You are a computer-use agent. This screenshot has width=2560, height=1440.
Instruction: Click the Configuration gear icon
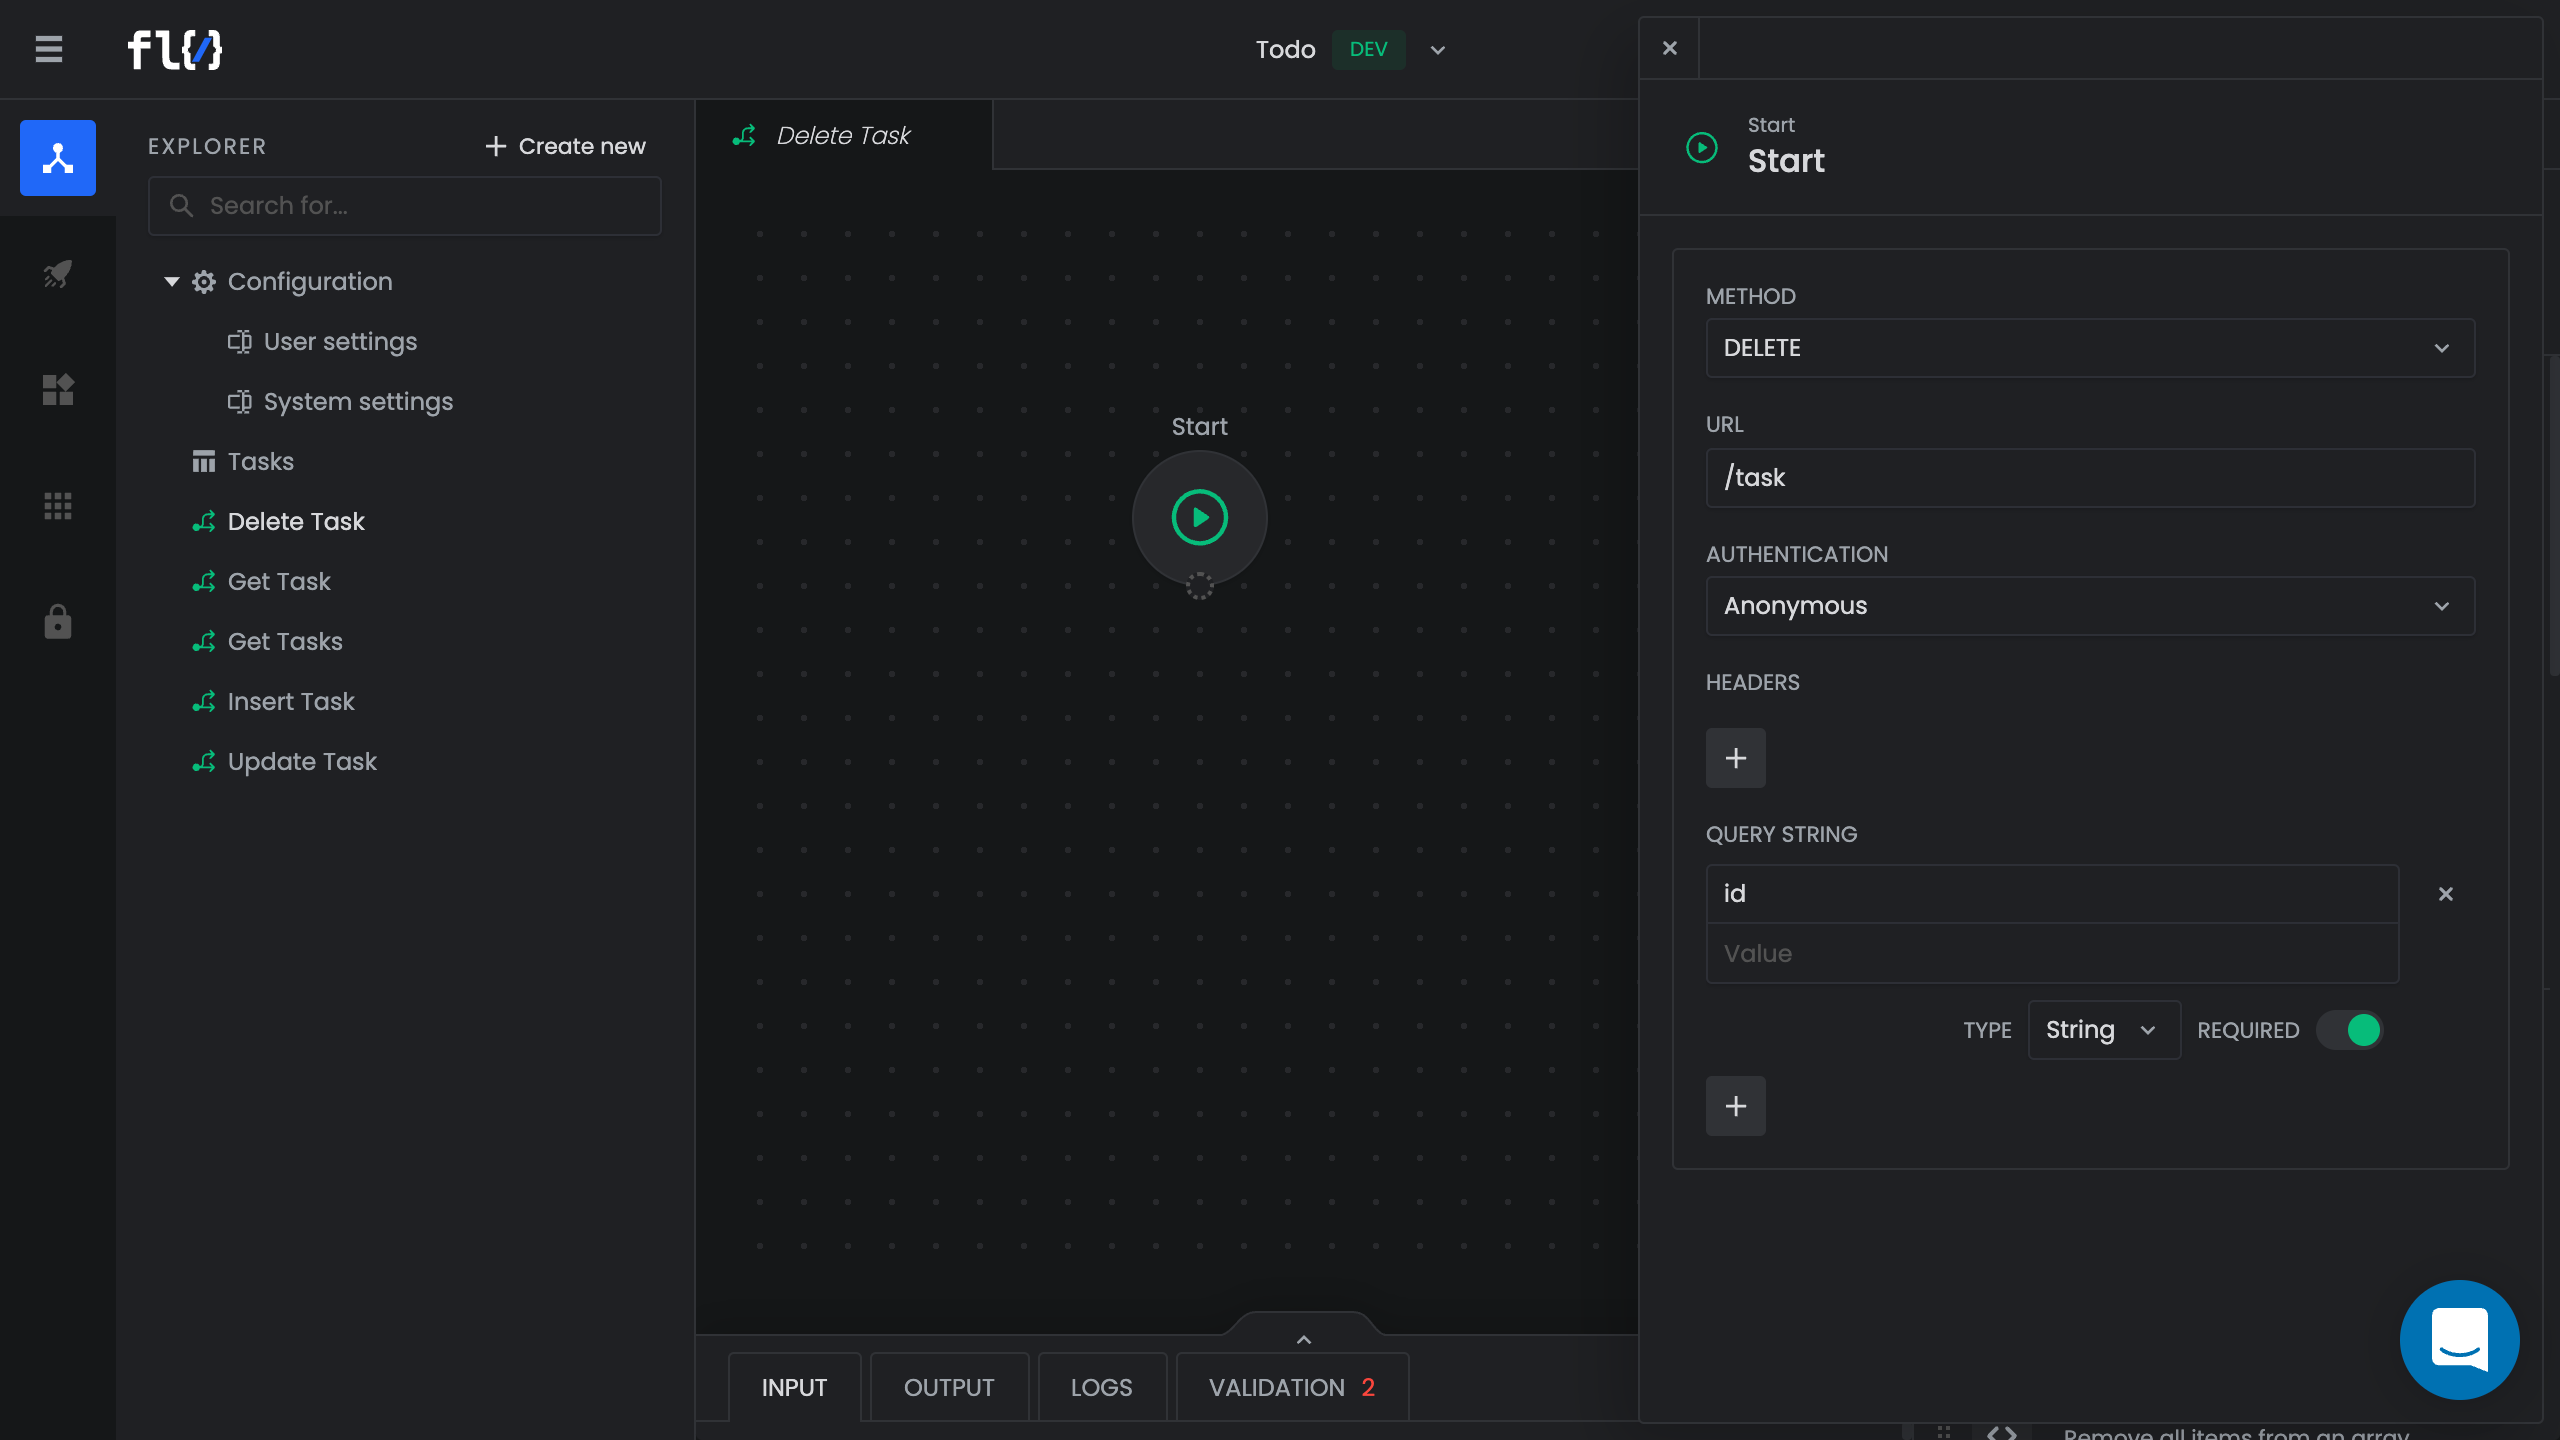[204, 282]
